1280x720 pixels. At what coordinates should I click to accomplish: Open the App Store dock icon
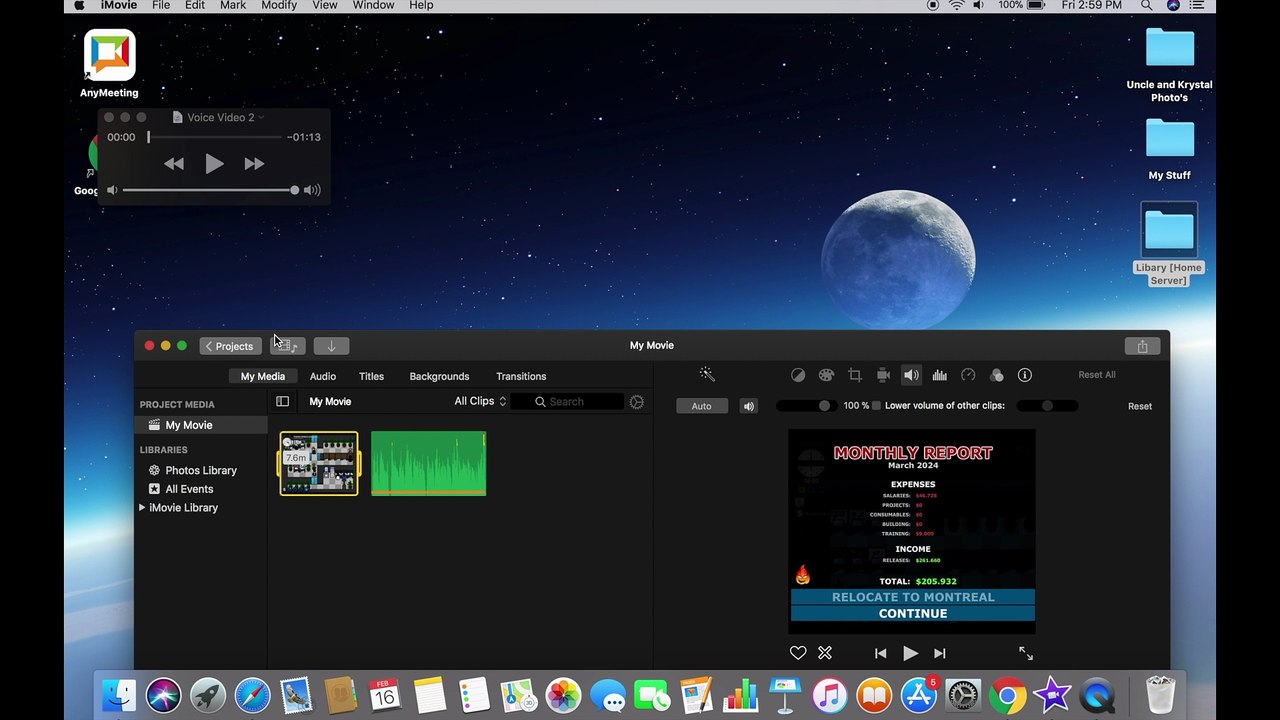918,695
